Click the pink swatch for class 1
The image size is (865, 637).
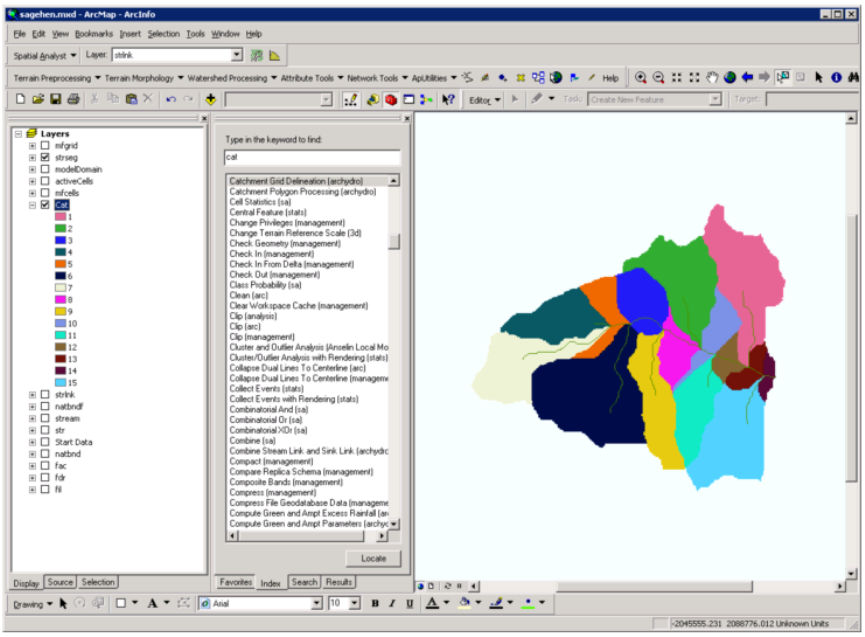pyautogui.click(x=60, y=217)
